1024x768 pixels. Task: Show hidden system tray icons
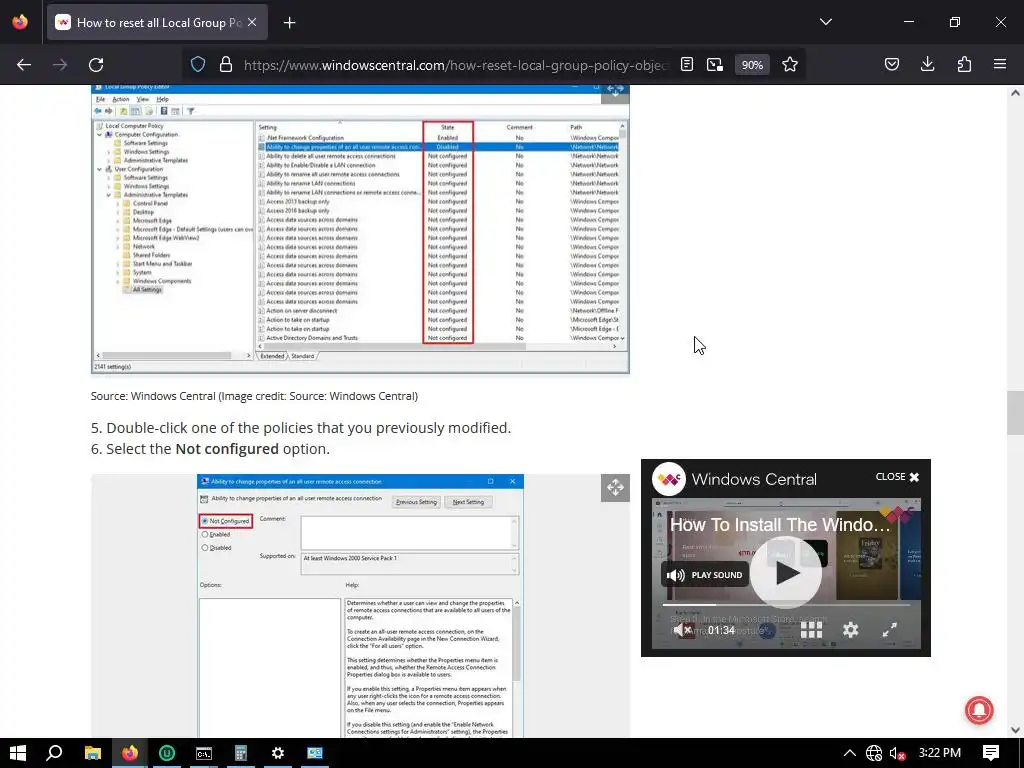[x=850, y=753]
